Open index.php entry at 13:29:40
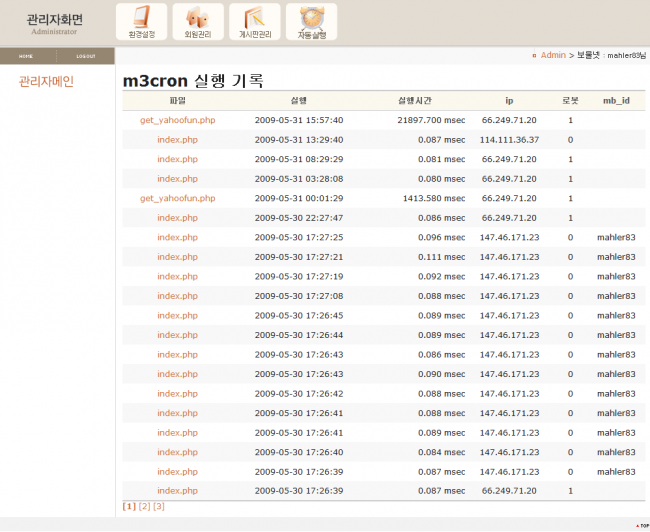Viewport: 650px width, 532px height. click(x=177, y=140)
